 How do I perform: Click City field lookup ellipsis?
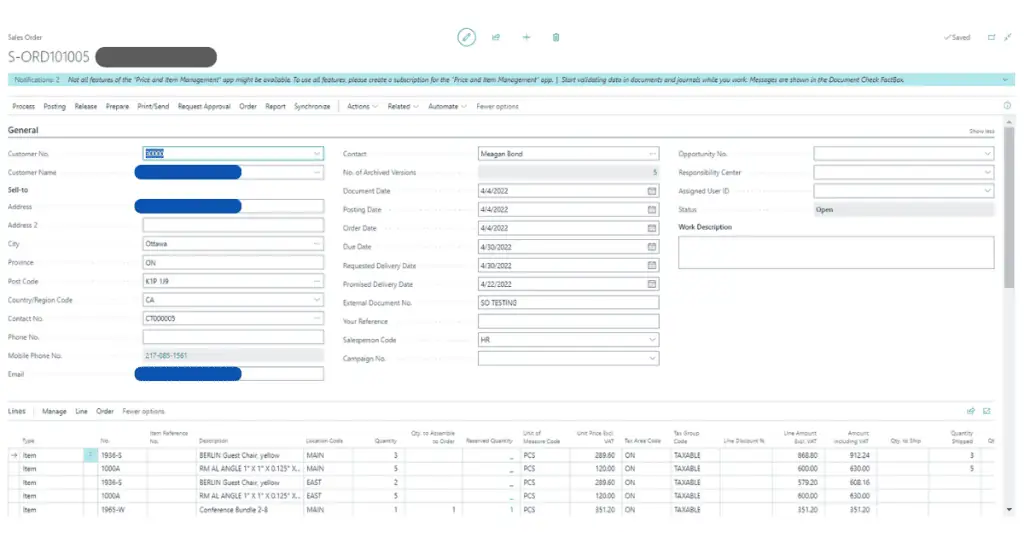click(316, 244)
